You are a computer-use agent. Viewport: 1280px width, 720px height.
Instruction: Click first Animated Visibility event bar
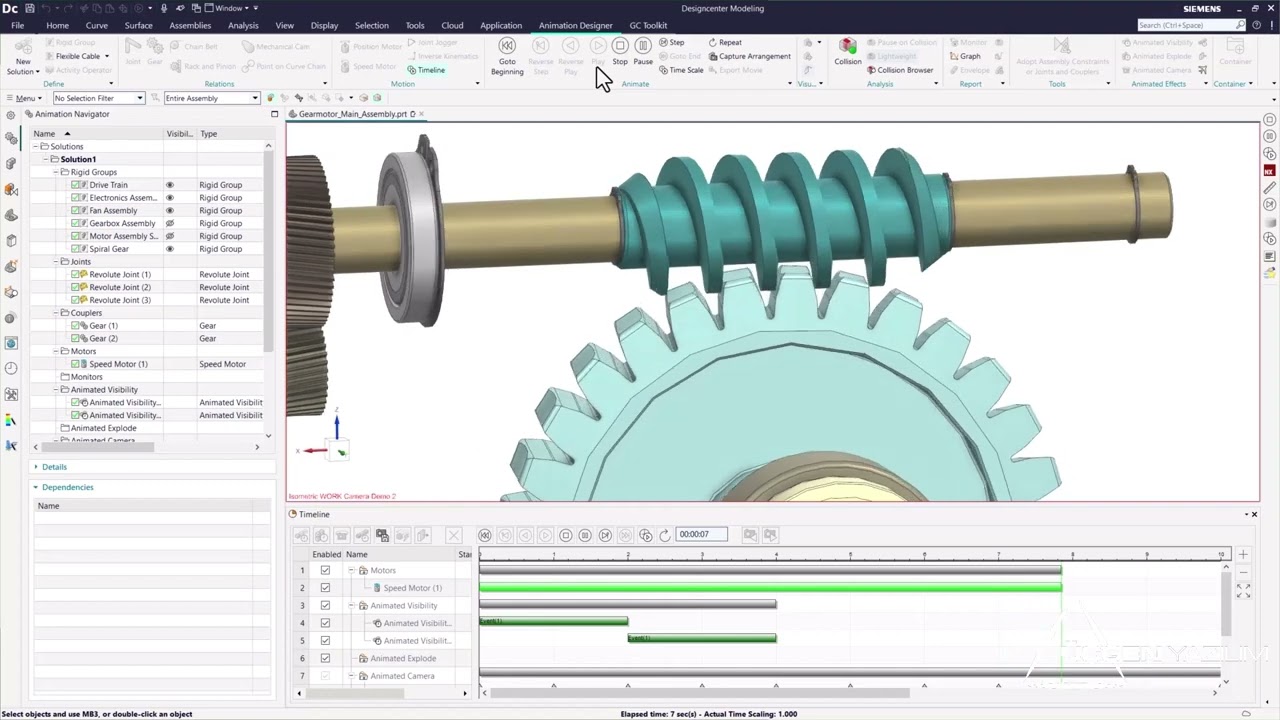click(x=553, y=622)
